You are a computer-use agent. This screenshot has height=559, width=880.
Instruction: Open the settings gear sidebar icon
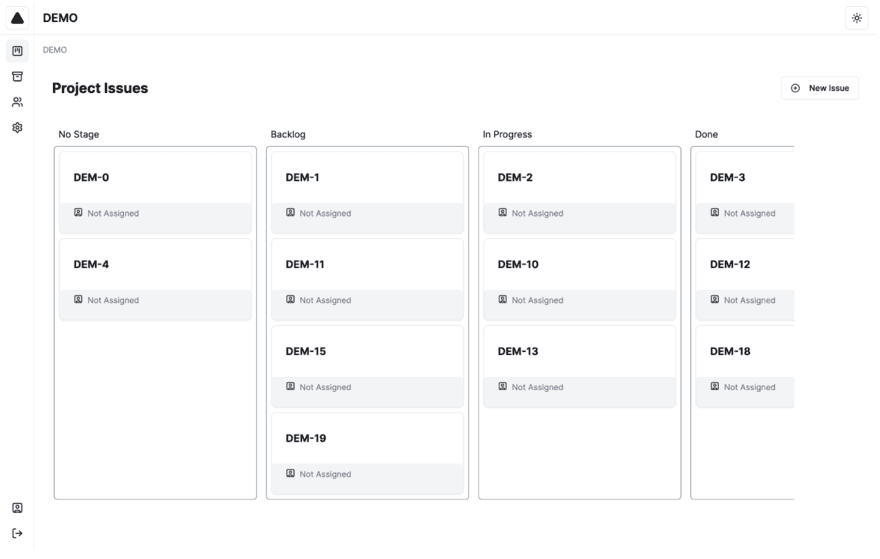(17, 127)
